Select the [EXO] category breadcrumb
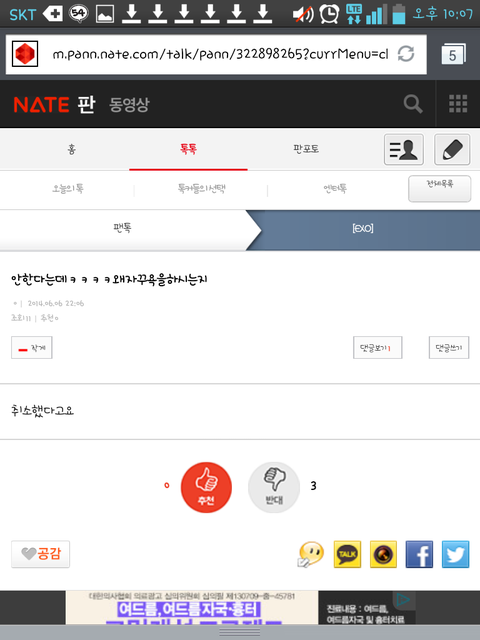This screenshot has height=640, width=480. point(363,228)
